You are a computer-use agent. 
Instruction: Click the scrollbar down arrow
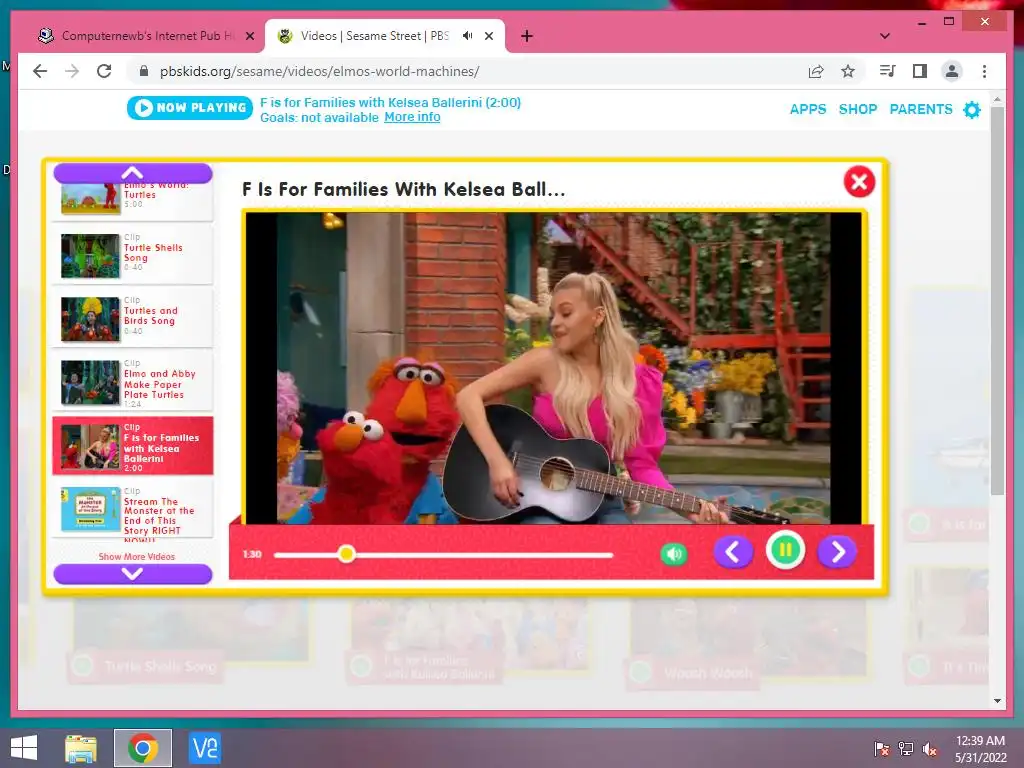[997, 701]
